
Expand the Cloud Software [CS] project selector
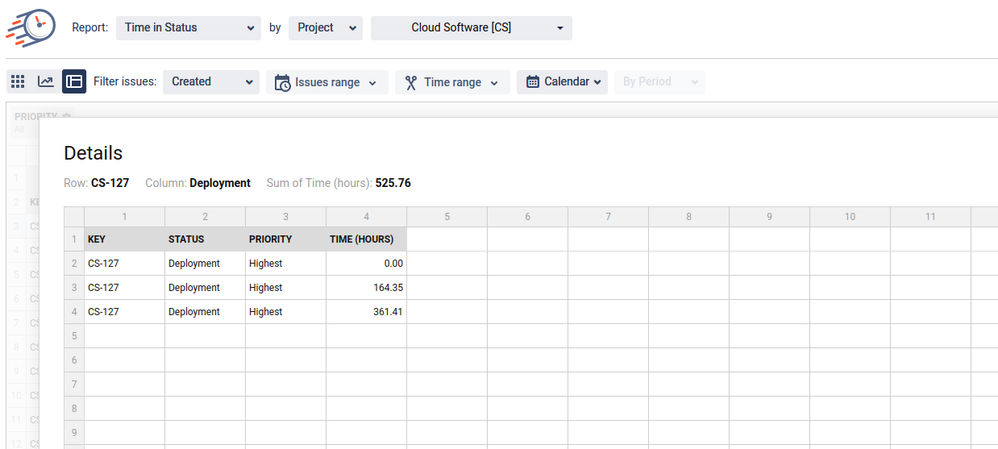point(471,28)
